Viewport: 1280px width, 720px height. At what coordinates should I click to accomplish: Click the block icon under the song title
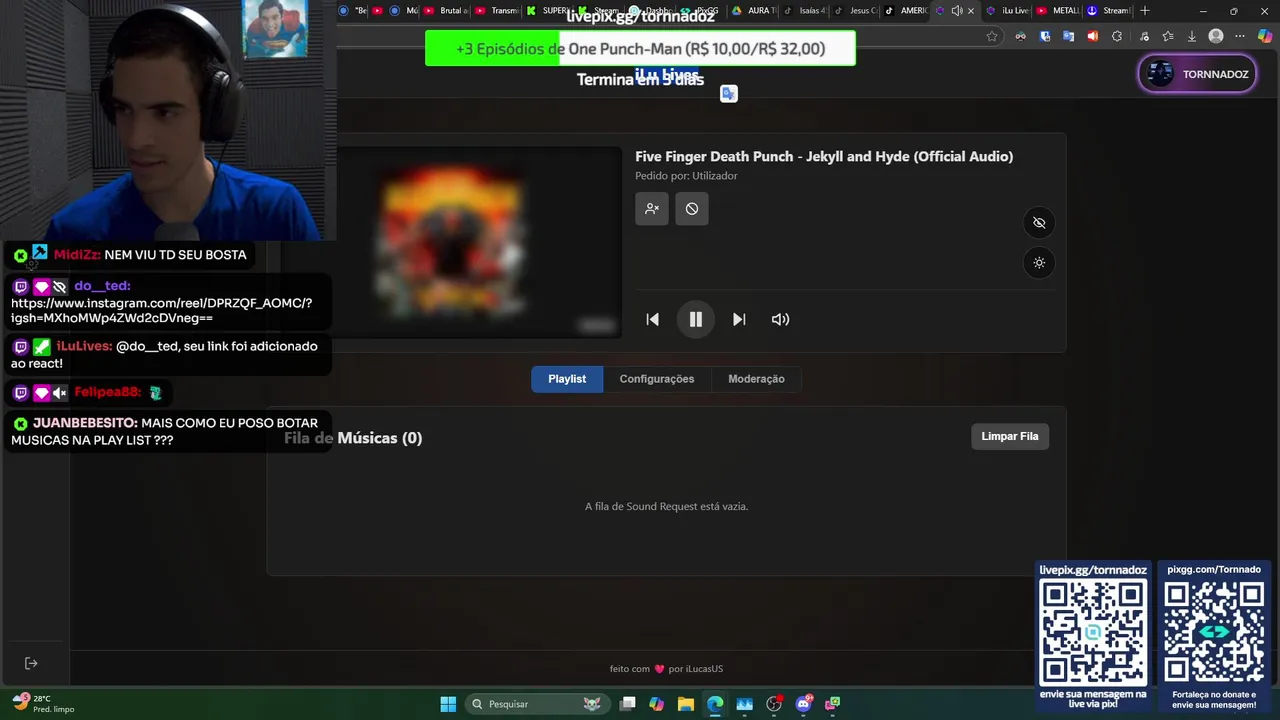click(692, 209)
